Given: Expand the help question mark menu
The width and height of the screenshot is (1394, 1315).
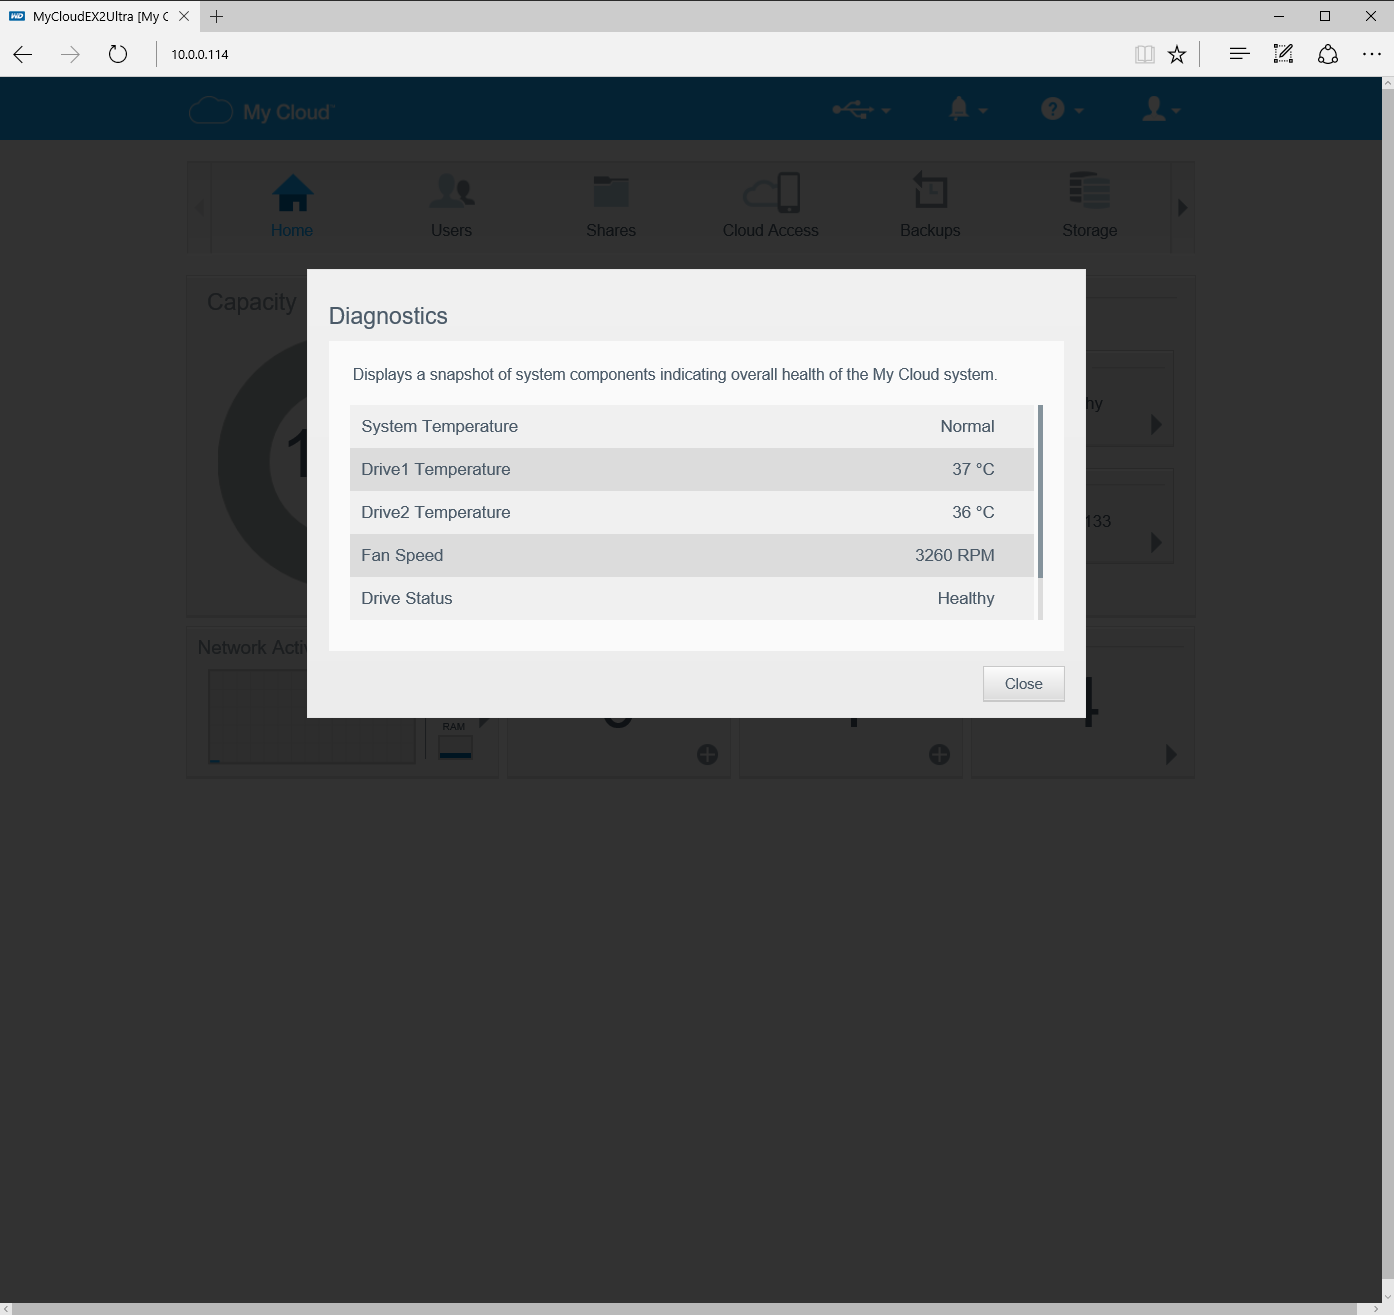Looking at the screenshot, I should tap(1061, 109).
